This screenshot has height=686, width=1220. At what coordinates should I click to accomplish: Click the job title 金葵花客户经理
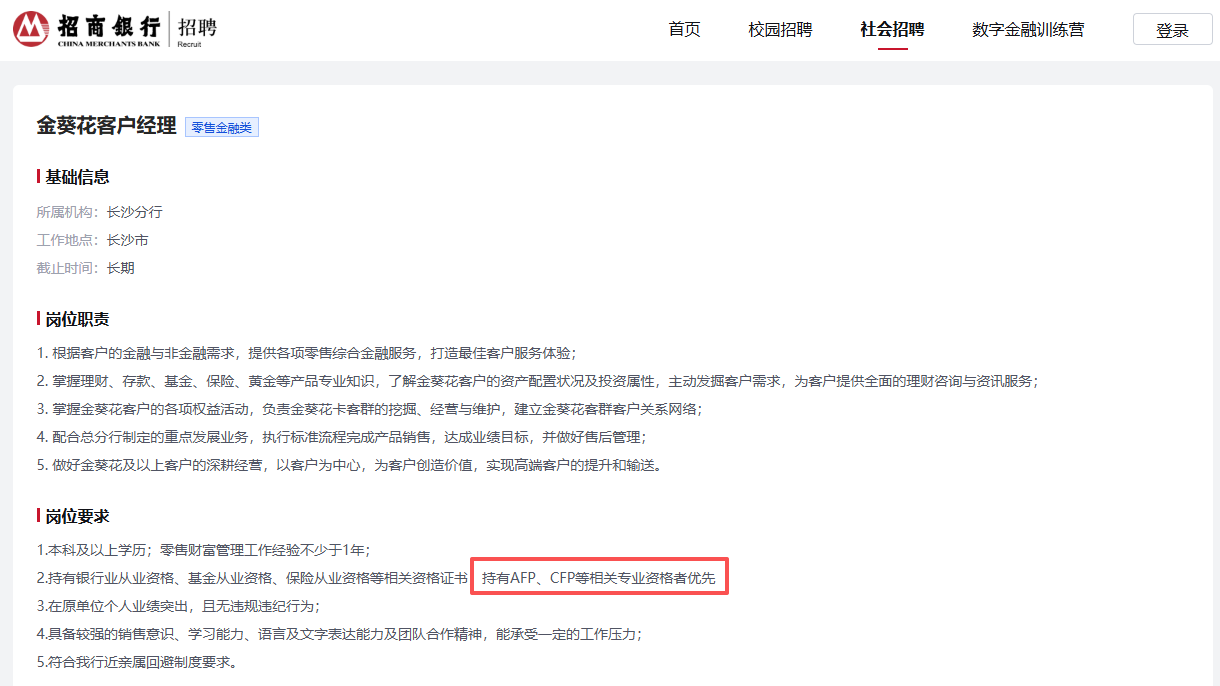pos(106,126)
